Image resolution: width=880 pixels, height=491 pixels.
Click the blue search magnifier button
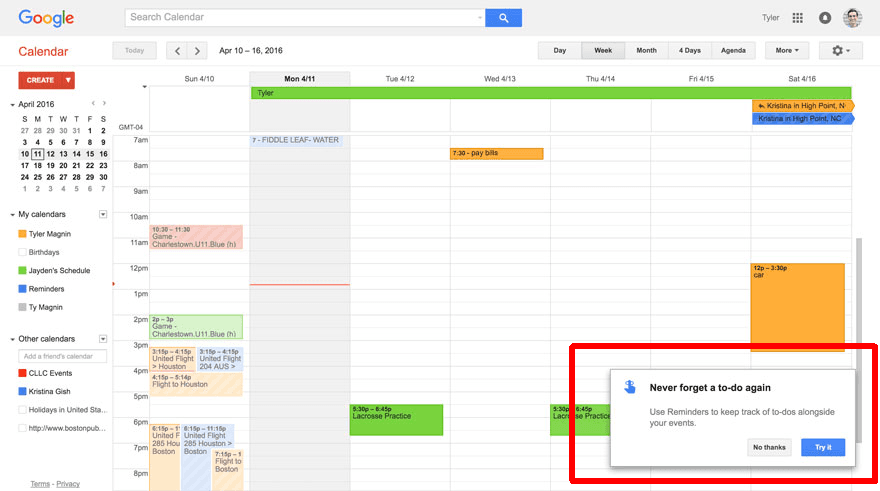(x=503, y=17)
